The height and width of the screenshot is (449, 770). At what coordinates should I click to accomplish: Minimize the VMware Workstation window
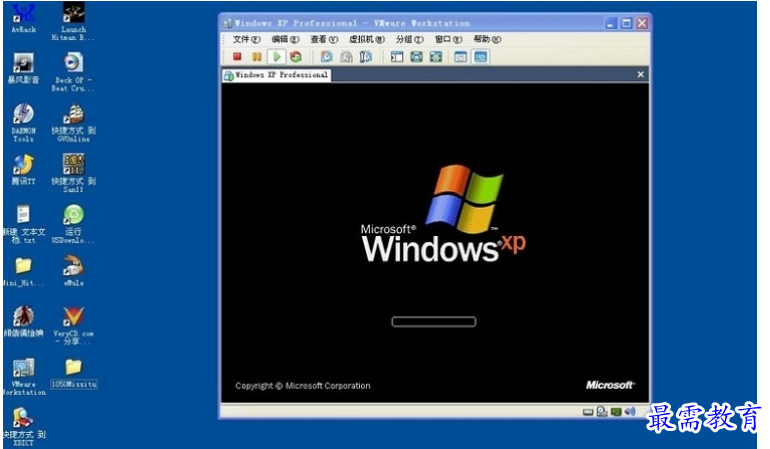tap(610, 23)
